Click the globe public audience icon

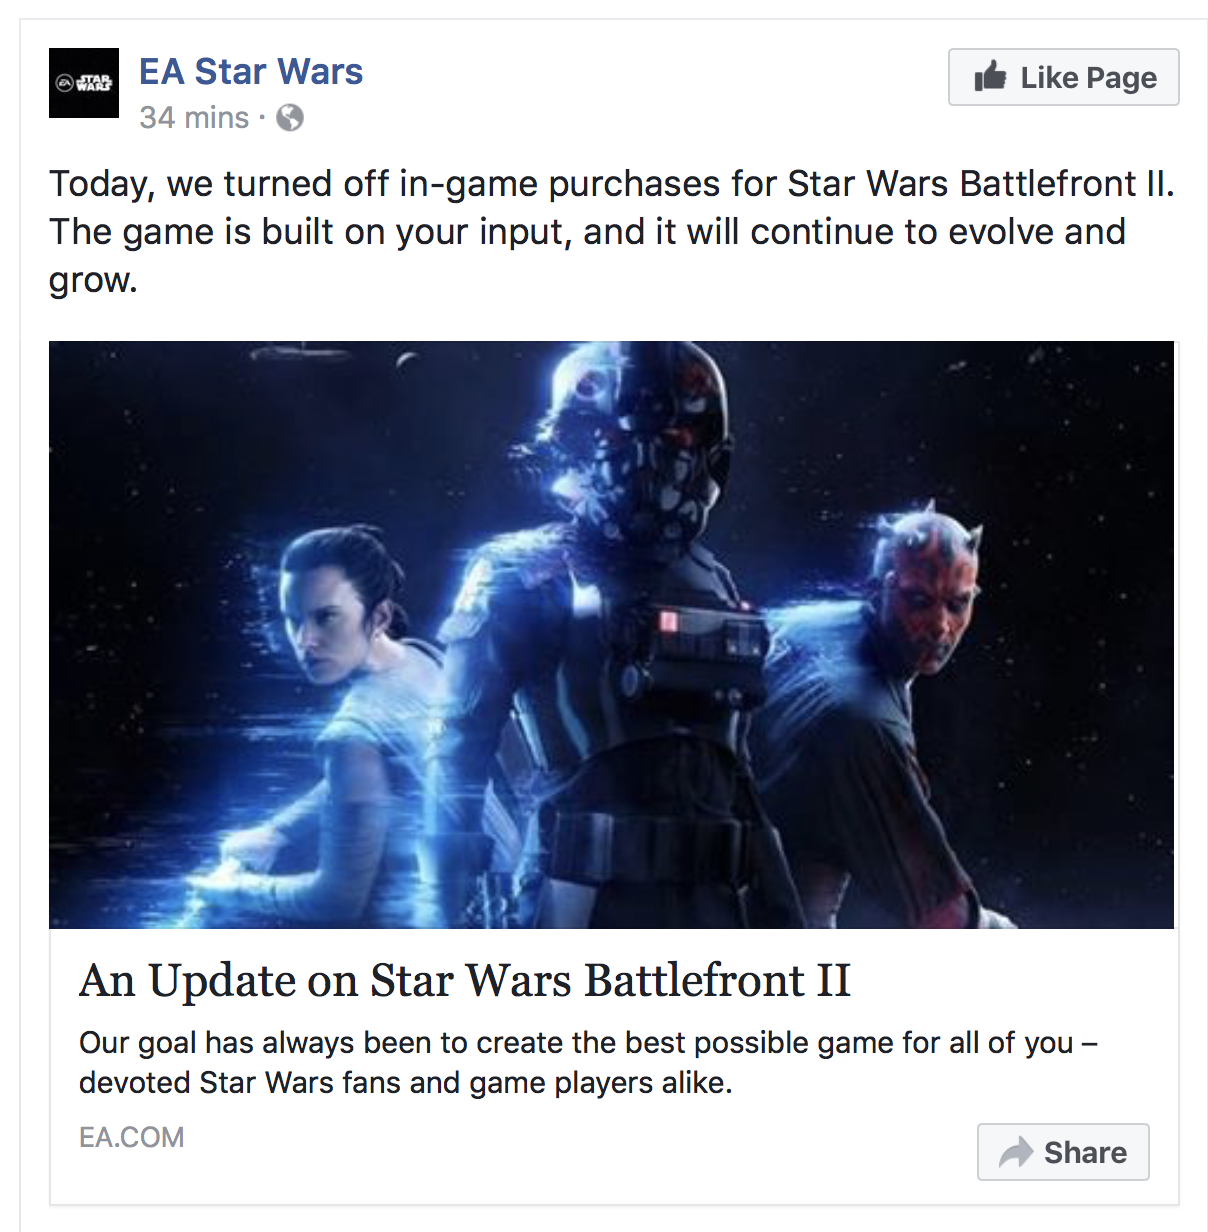tap(290, 119)
